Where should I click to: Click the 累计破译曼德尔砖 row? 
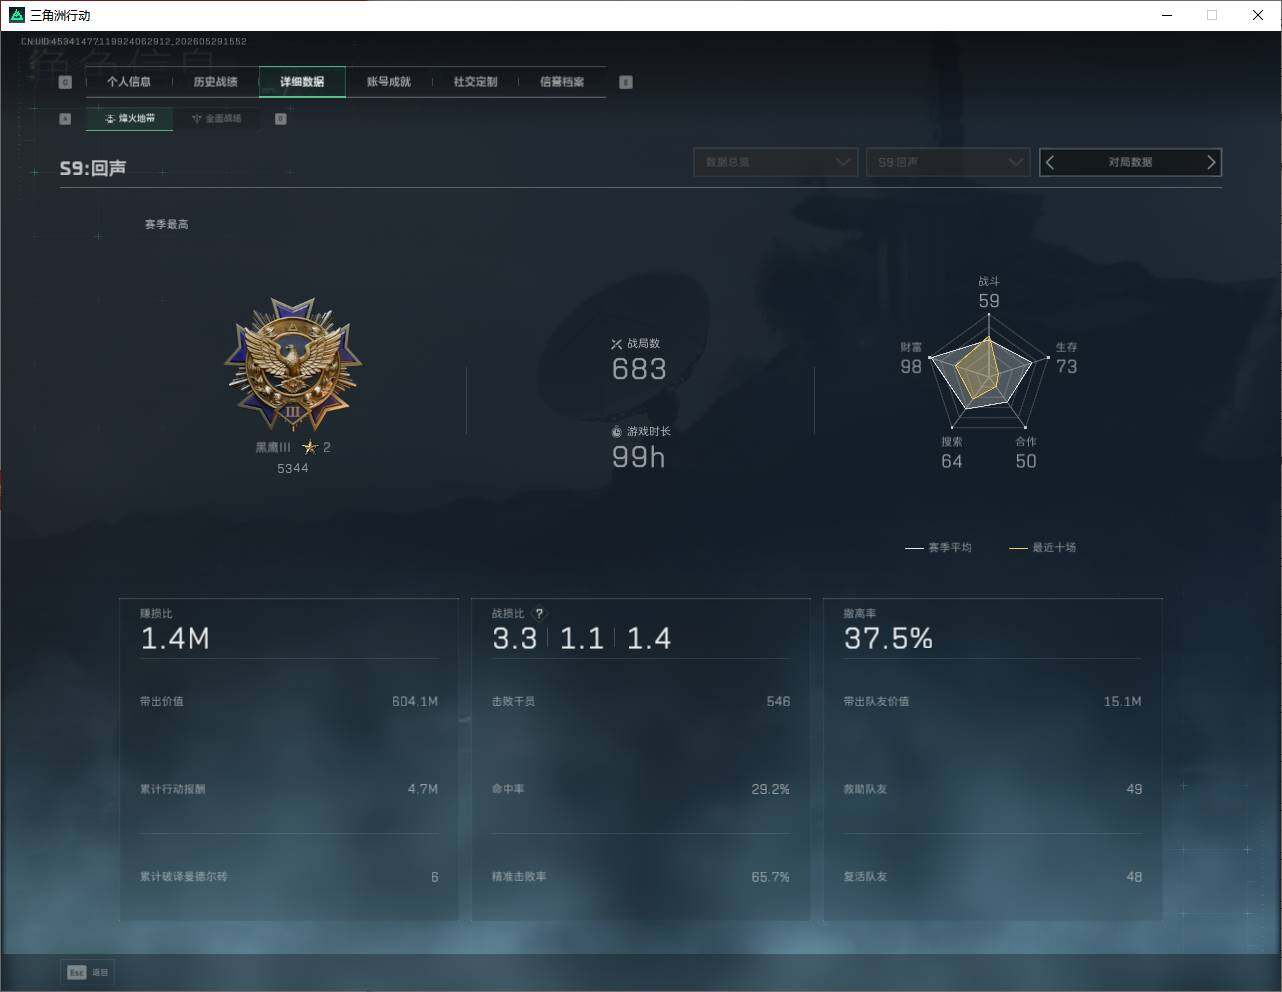[x=289, y=877]
